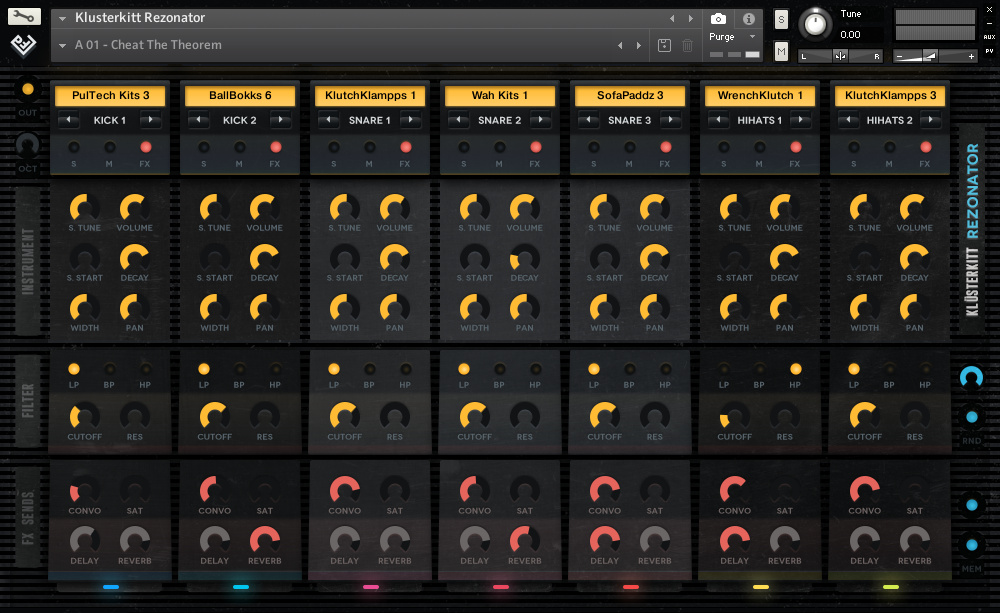Select BP filter on KICK 1
Image resolution: width=1000 pixels, height=613 pixels.
pyautogui.click(x=110, y=369)
